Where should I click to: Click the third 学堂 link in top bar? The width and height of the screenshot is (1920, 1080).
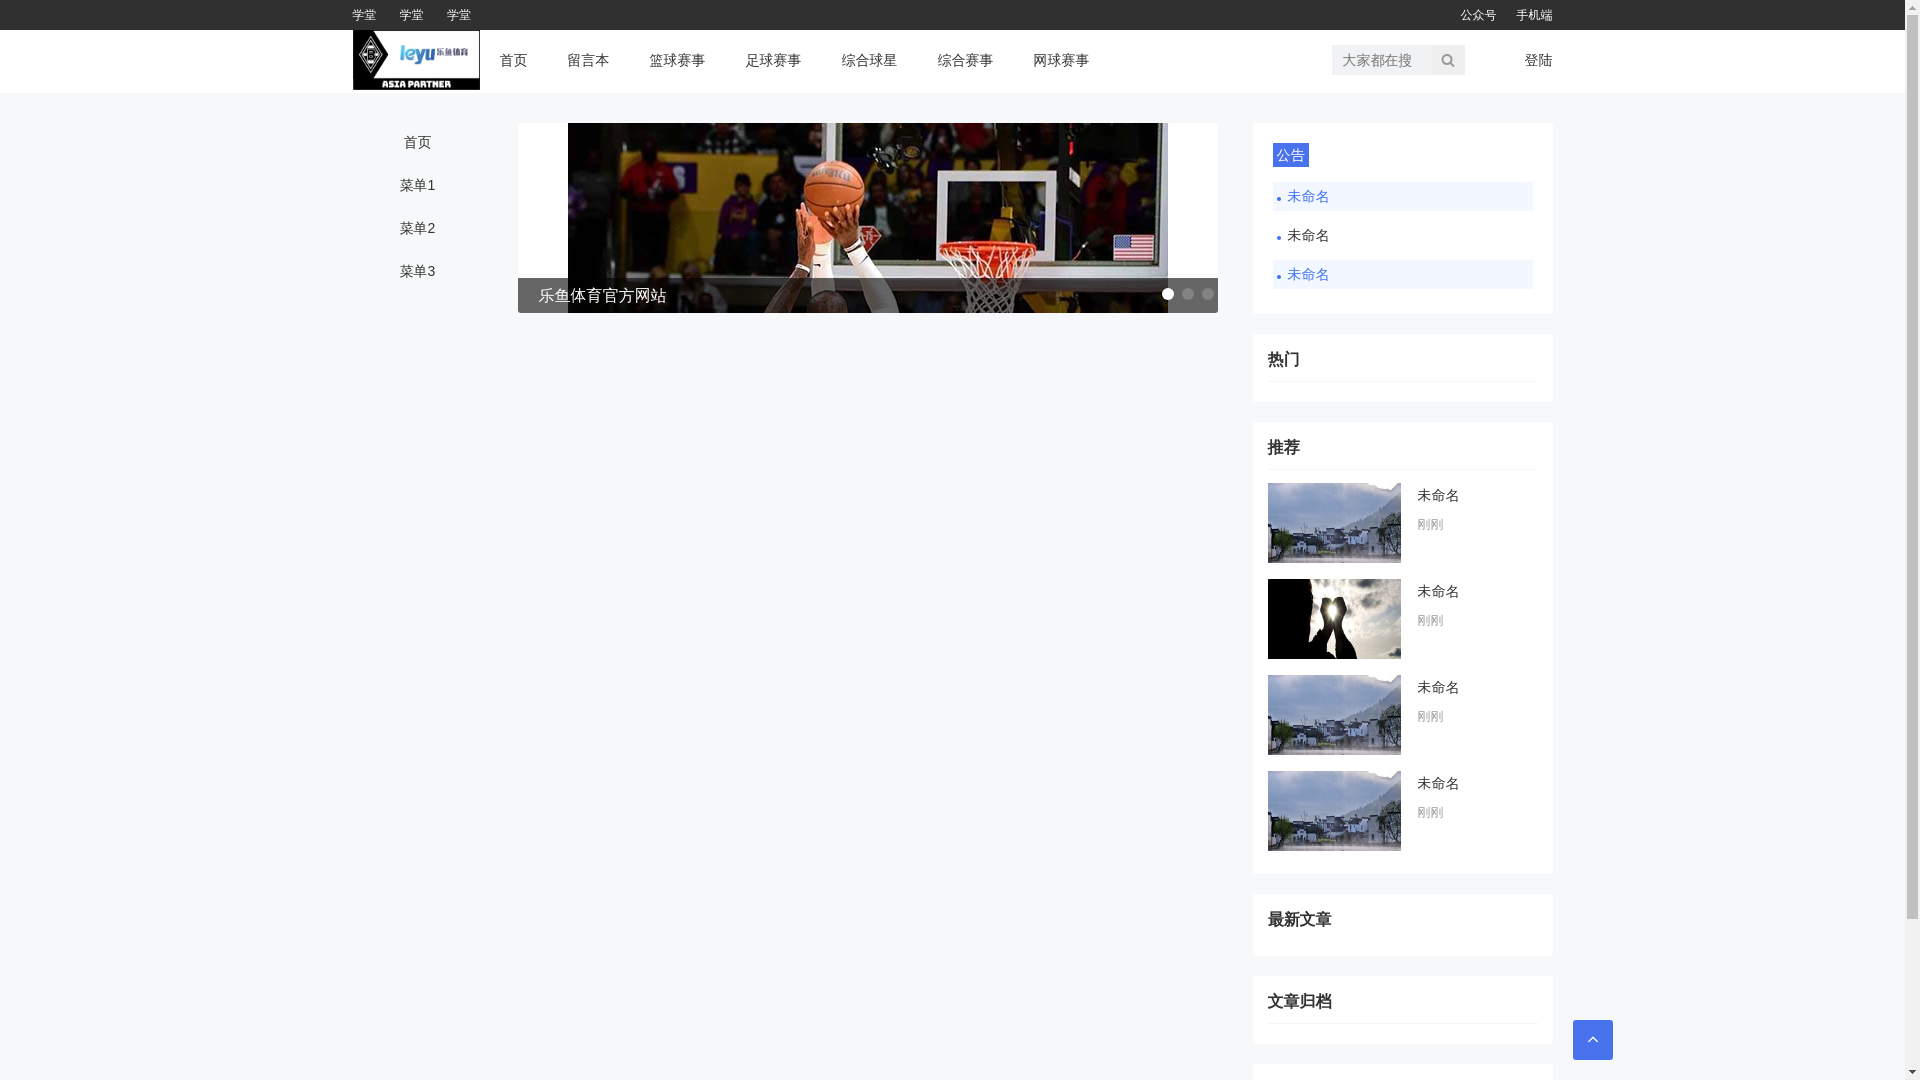click(458, 15)
